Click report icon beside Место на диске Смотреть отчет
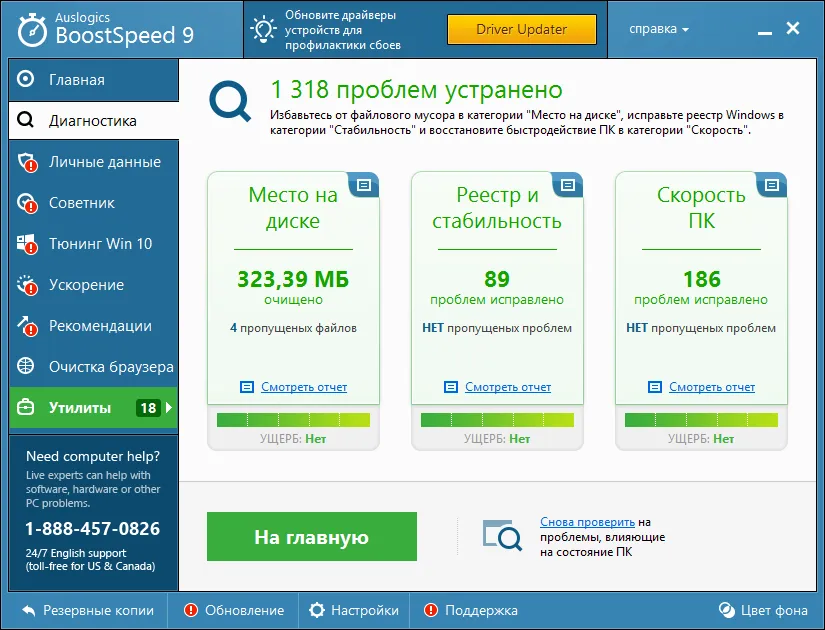Screen dimensions: 825x630 click(x=247, y=387)
